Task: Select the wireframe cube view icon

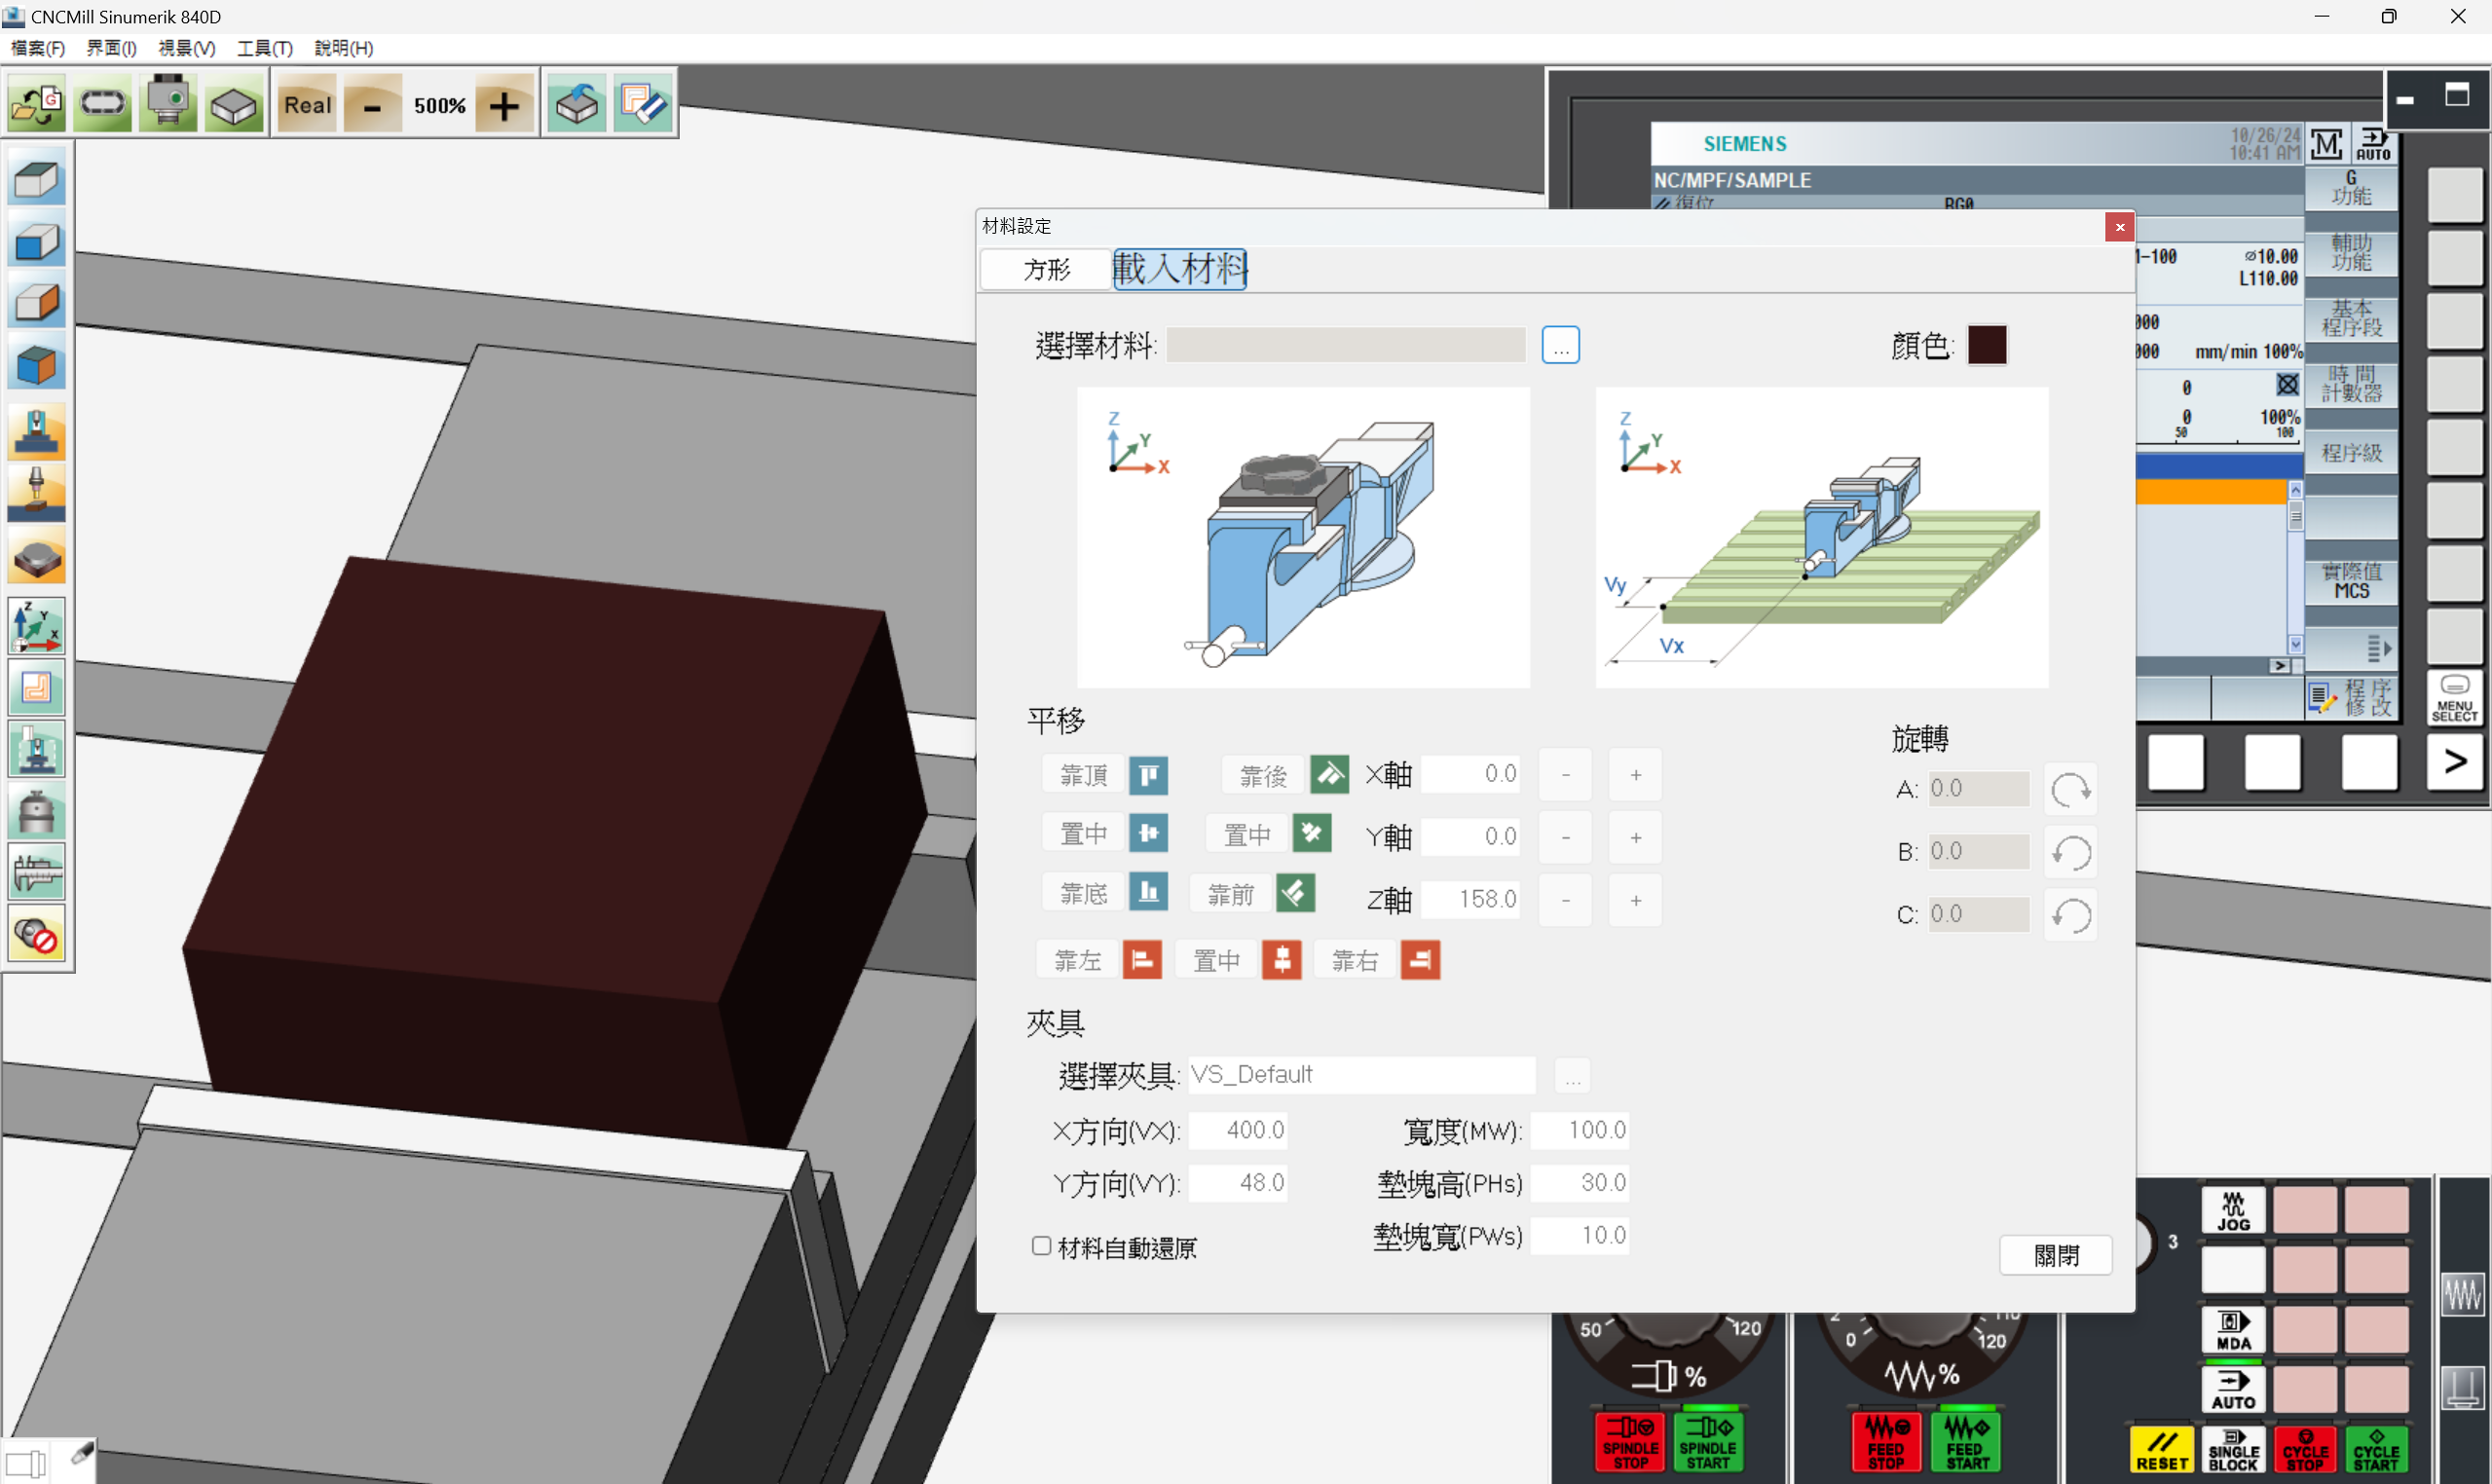Action: 37,180
